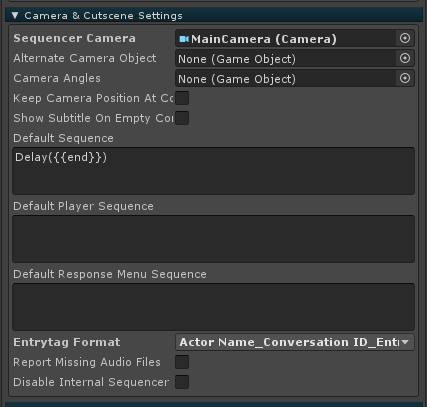Viewport: 427px width, 407px height.
Task: Click into the Default Player Sequence text area
Action: click(213, 239)
